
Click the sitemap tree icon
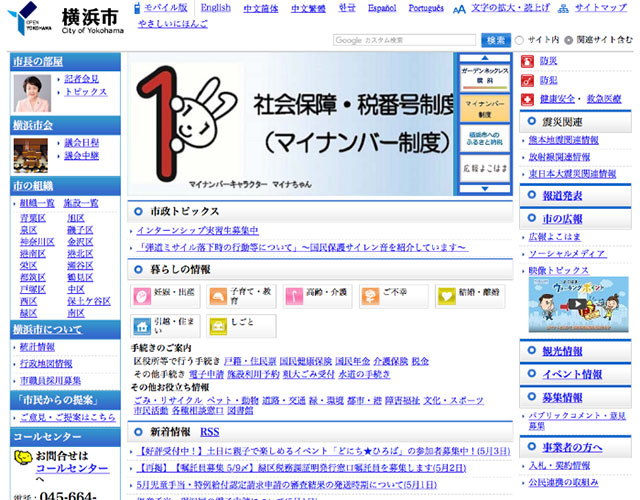tap(563, 9)
